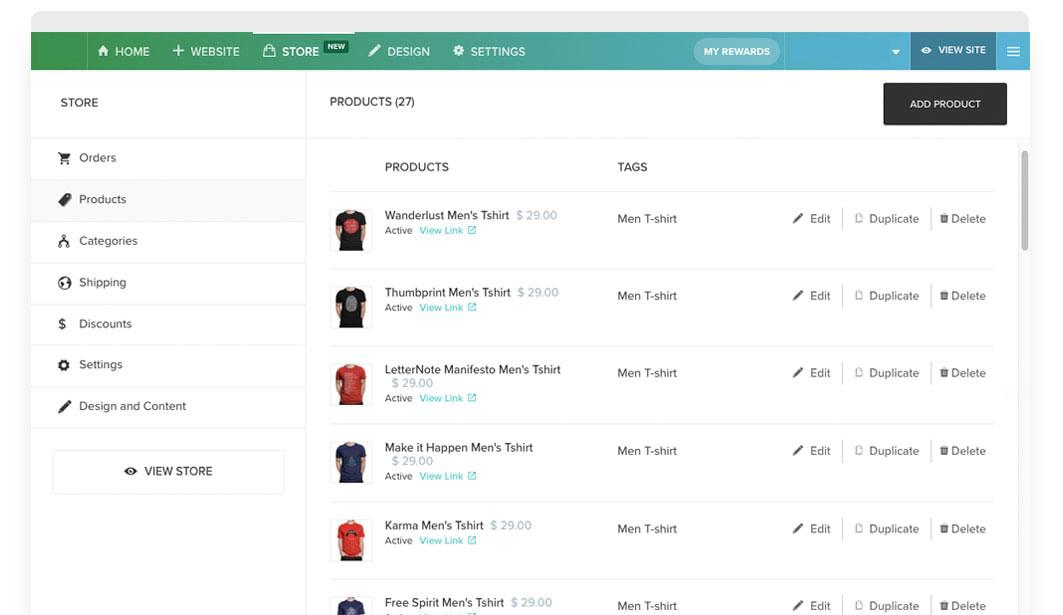Viewport: 1063px width, 615px height.
Task: Duplicate the Make it Happen Men's Tshirt
Action: click(887, 451)
